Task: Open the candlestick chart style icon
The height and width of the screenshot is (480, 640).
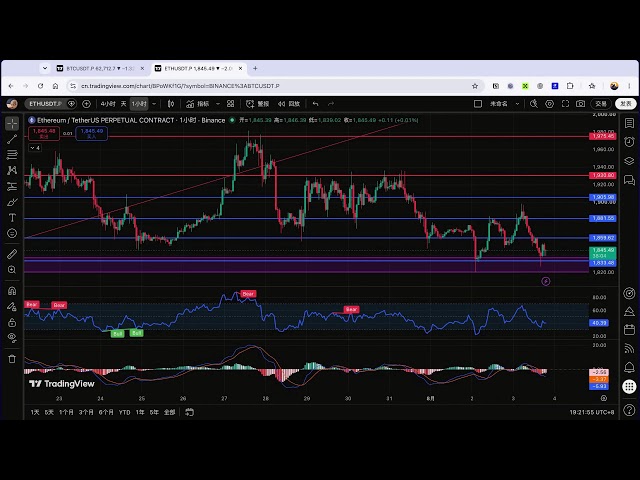Action: (171, 104)
